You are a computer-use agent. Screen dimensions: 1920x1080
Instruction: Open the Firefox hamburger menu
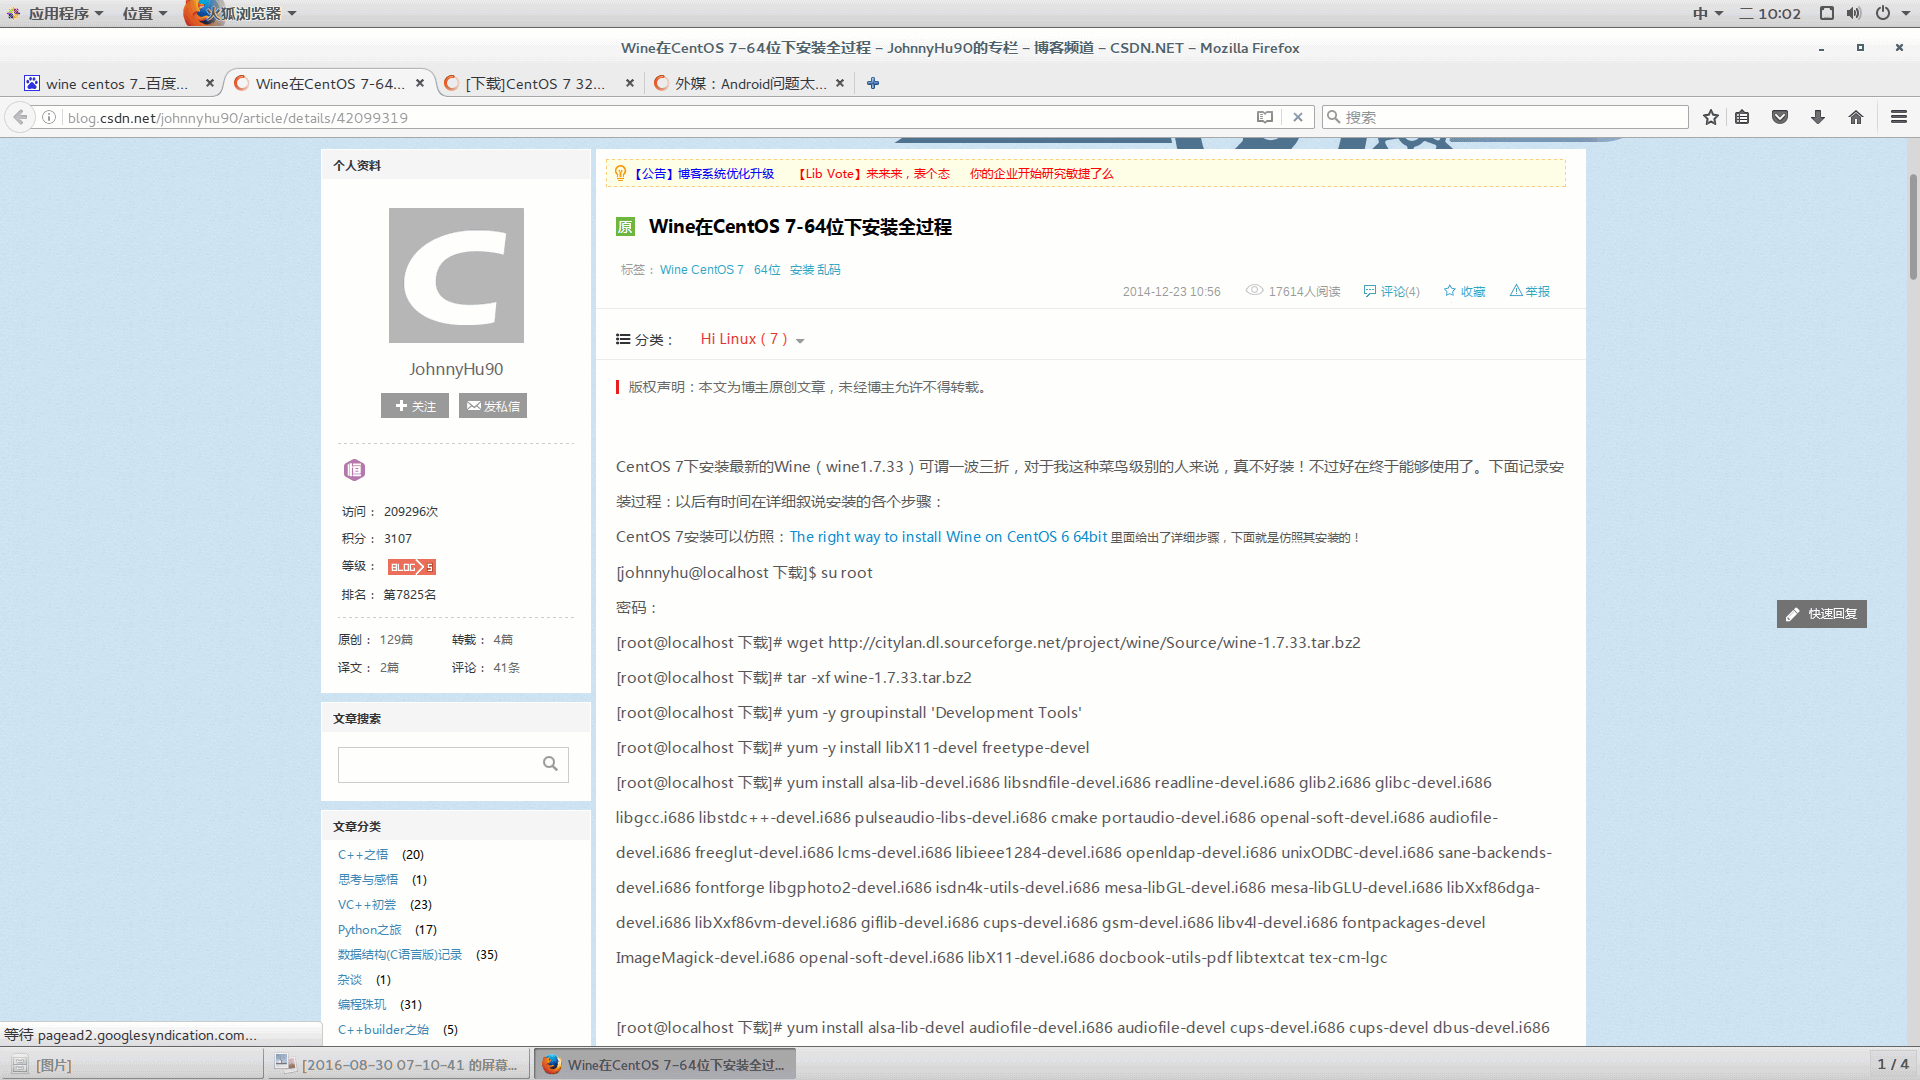pyautogui.click(x=1899, y=117)
